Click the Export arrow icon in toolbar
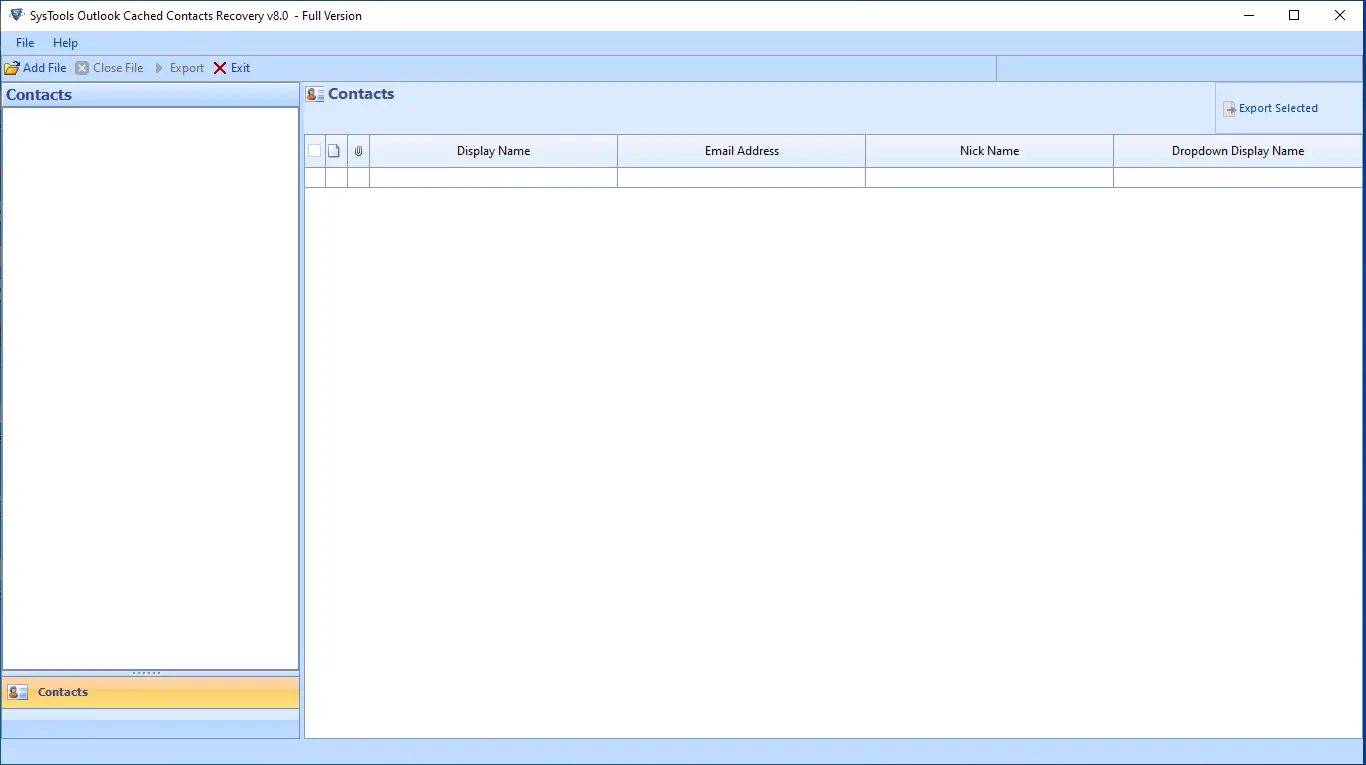The width and height of the screenshot is (1366, 765). pyautogui.click(x=159, y=68)
